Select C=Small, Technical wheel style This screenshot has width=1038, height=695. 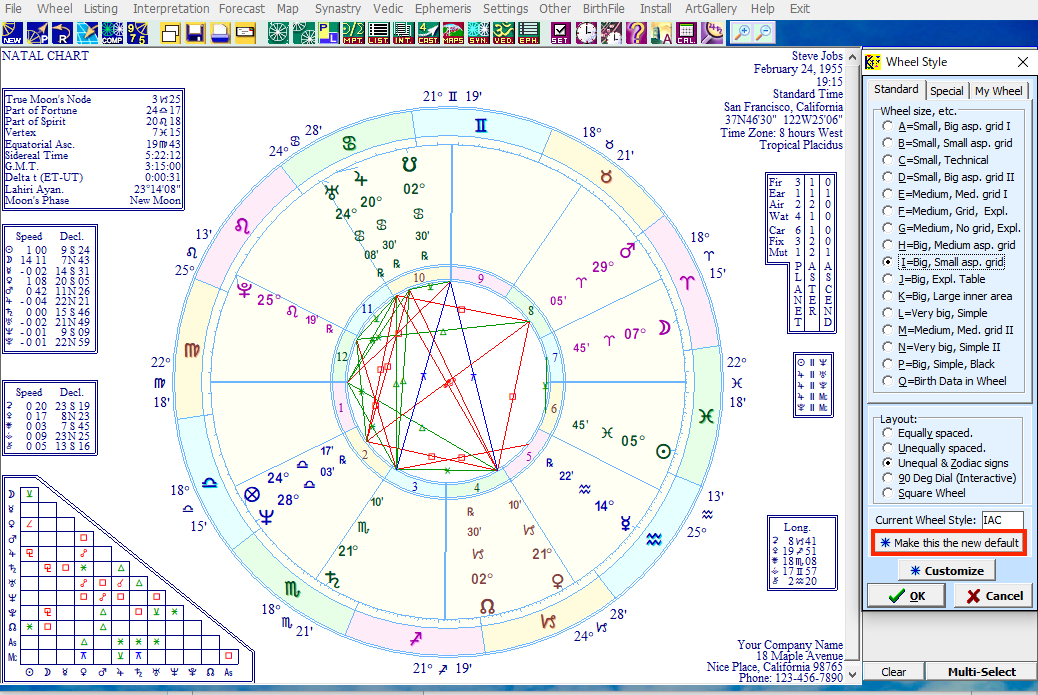click(x=935, y=160)
